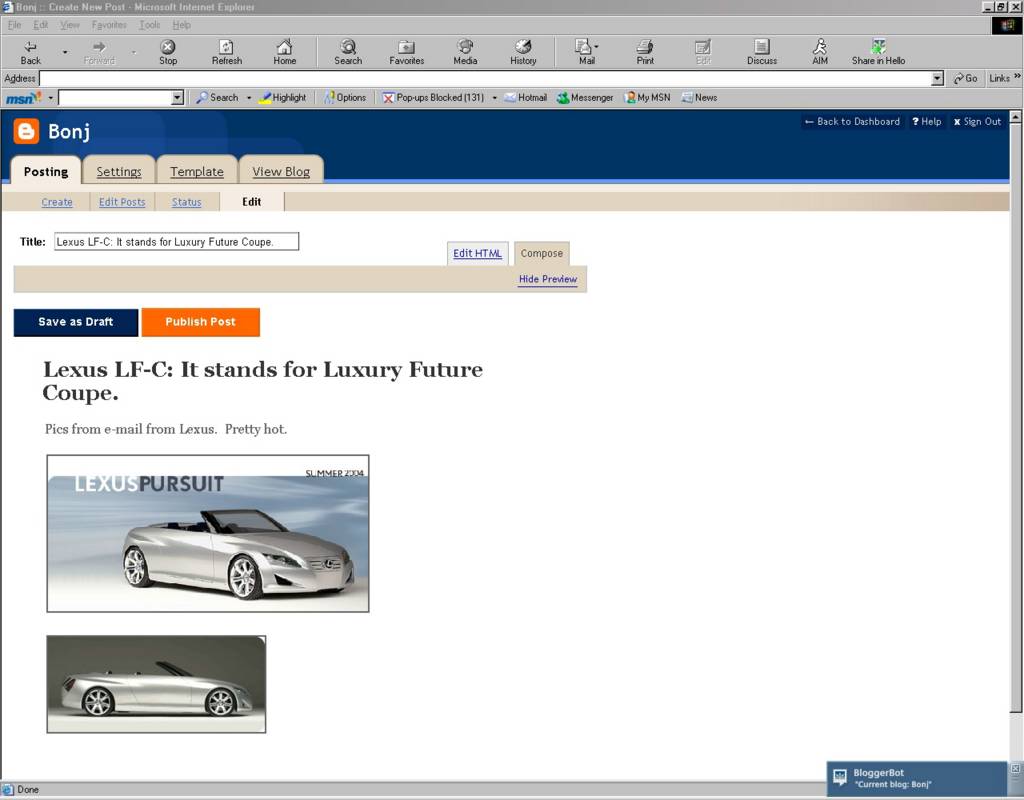Click the Create sub-navigation link
1024x800 pixels.
[x=57, y=202]
